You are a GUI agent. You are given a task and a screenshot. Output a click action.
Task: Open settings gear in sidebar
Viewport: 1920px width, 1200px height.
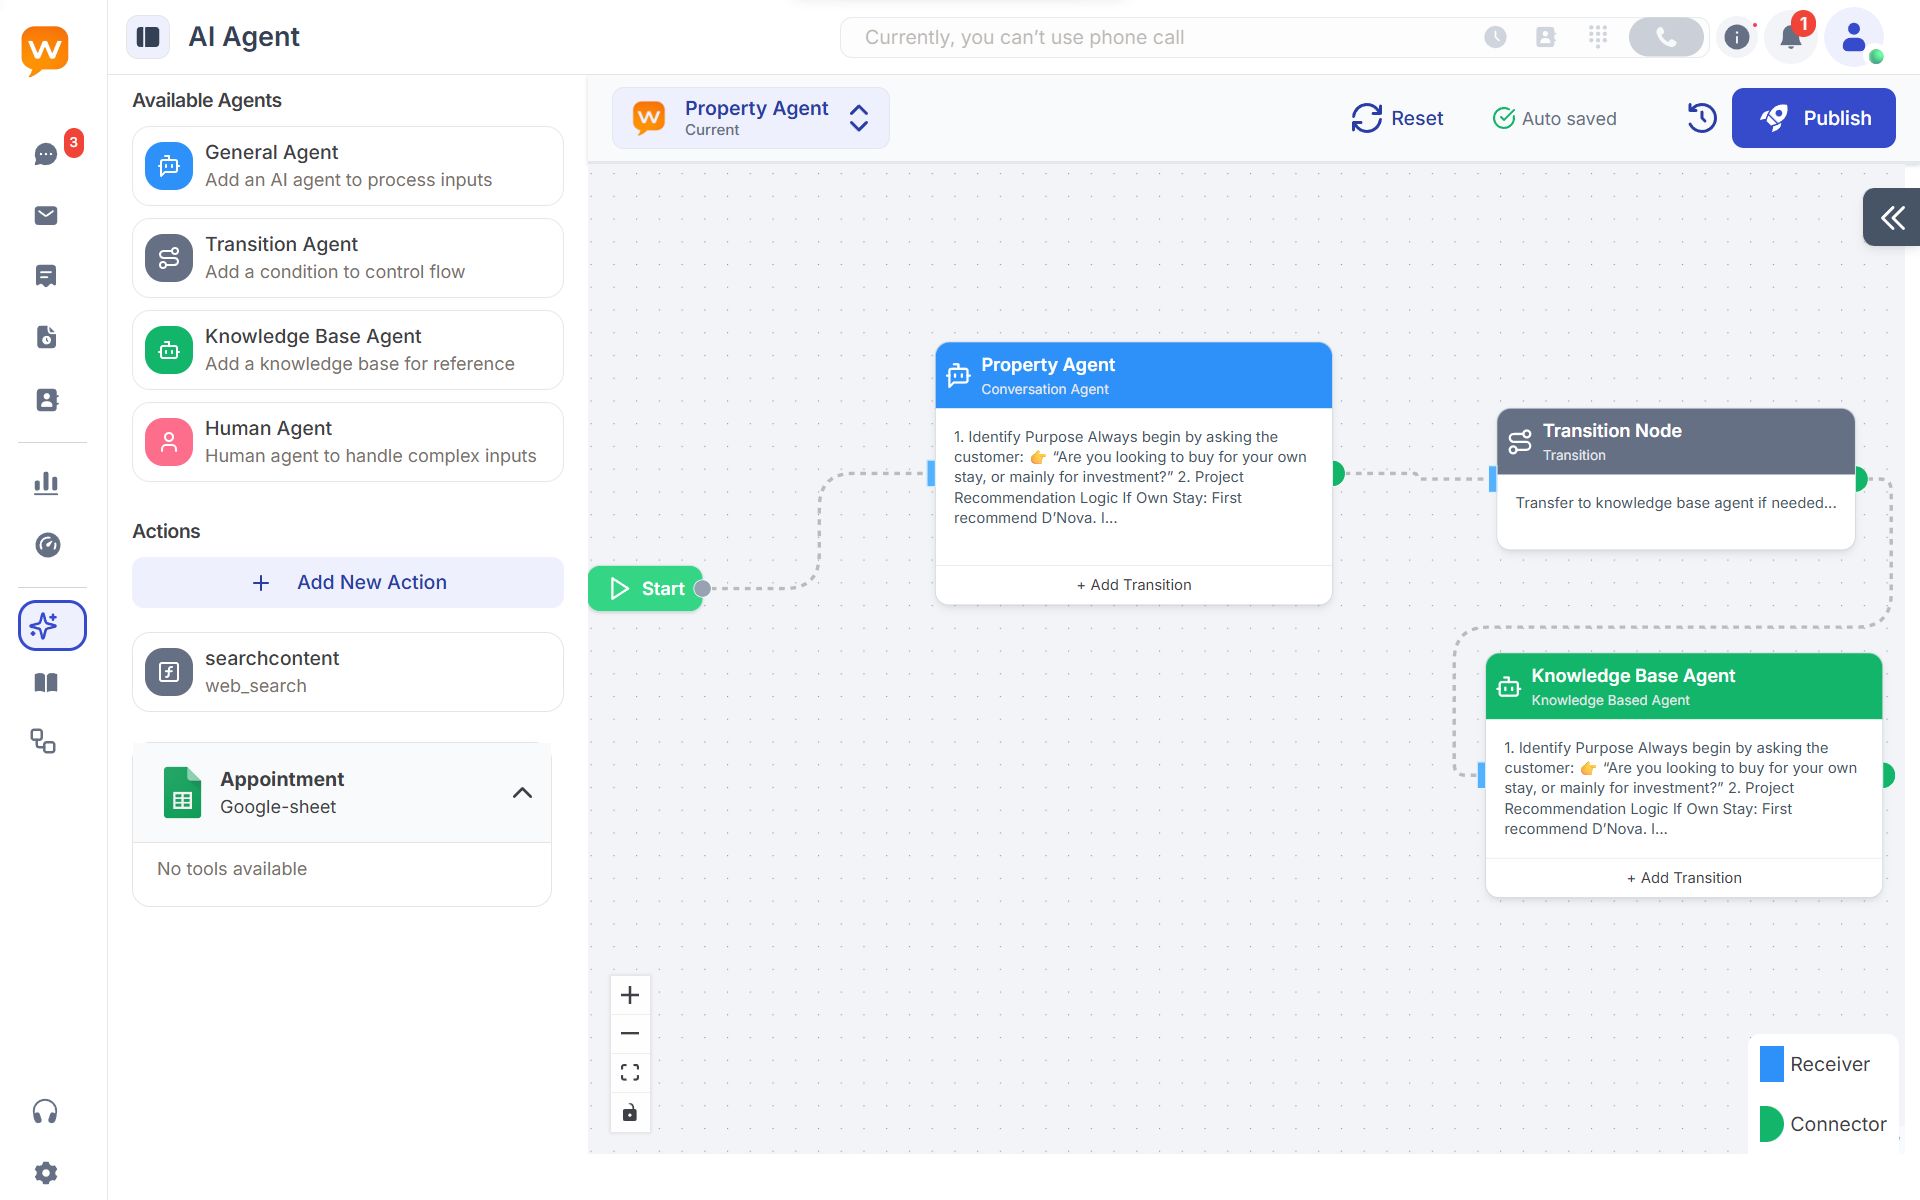[x=46, y=1172]
